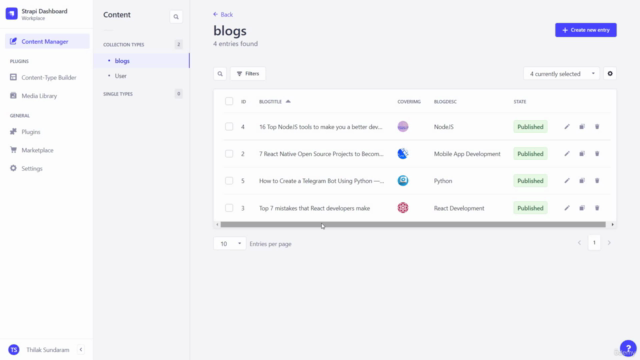Click the BLOGDESC column header
Image resolution: width=640 pixels, height=360 pixels.
[x=445, y=102]
